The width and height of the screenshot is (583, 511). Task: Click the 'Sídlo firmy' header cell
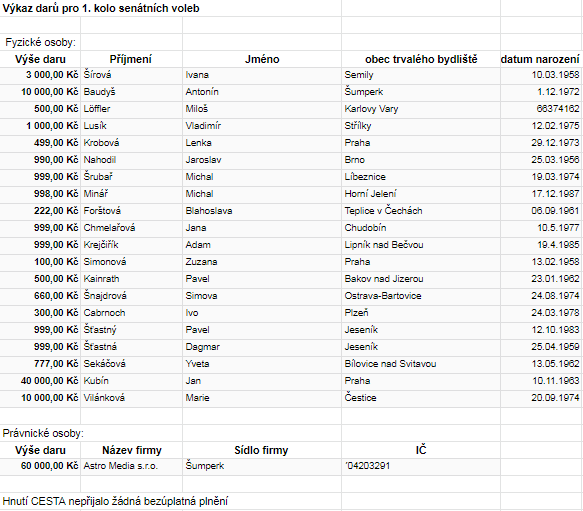tap(262, 450)
